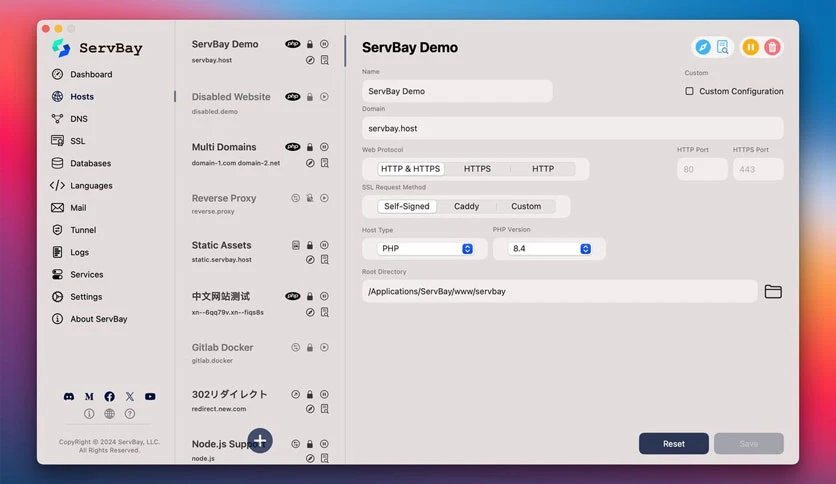Click lock icon on Gitlab Docker row
This screenshot has width=836, height=484.
pyautogui.click(x=310, y=348)
